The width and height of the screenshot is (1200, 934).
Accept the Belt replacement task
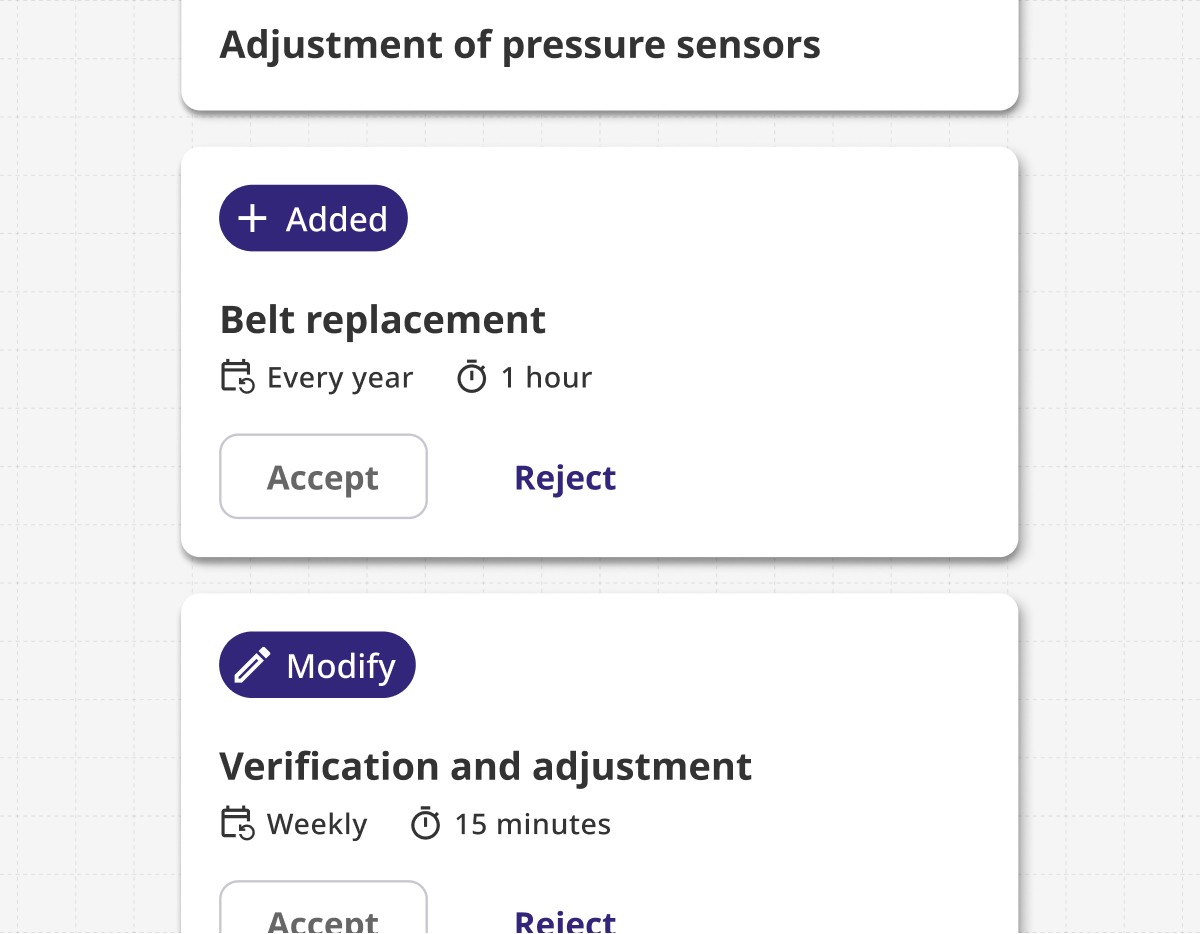click(323, 477)
